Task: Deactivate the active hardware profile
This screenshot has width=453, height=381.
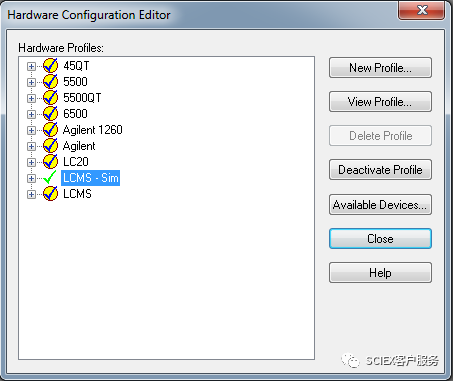Action: tap(380, 170)
